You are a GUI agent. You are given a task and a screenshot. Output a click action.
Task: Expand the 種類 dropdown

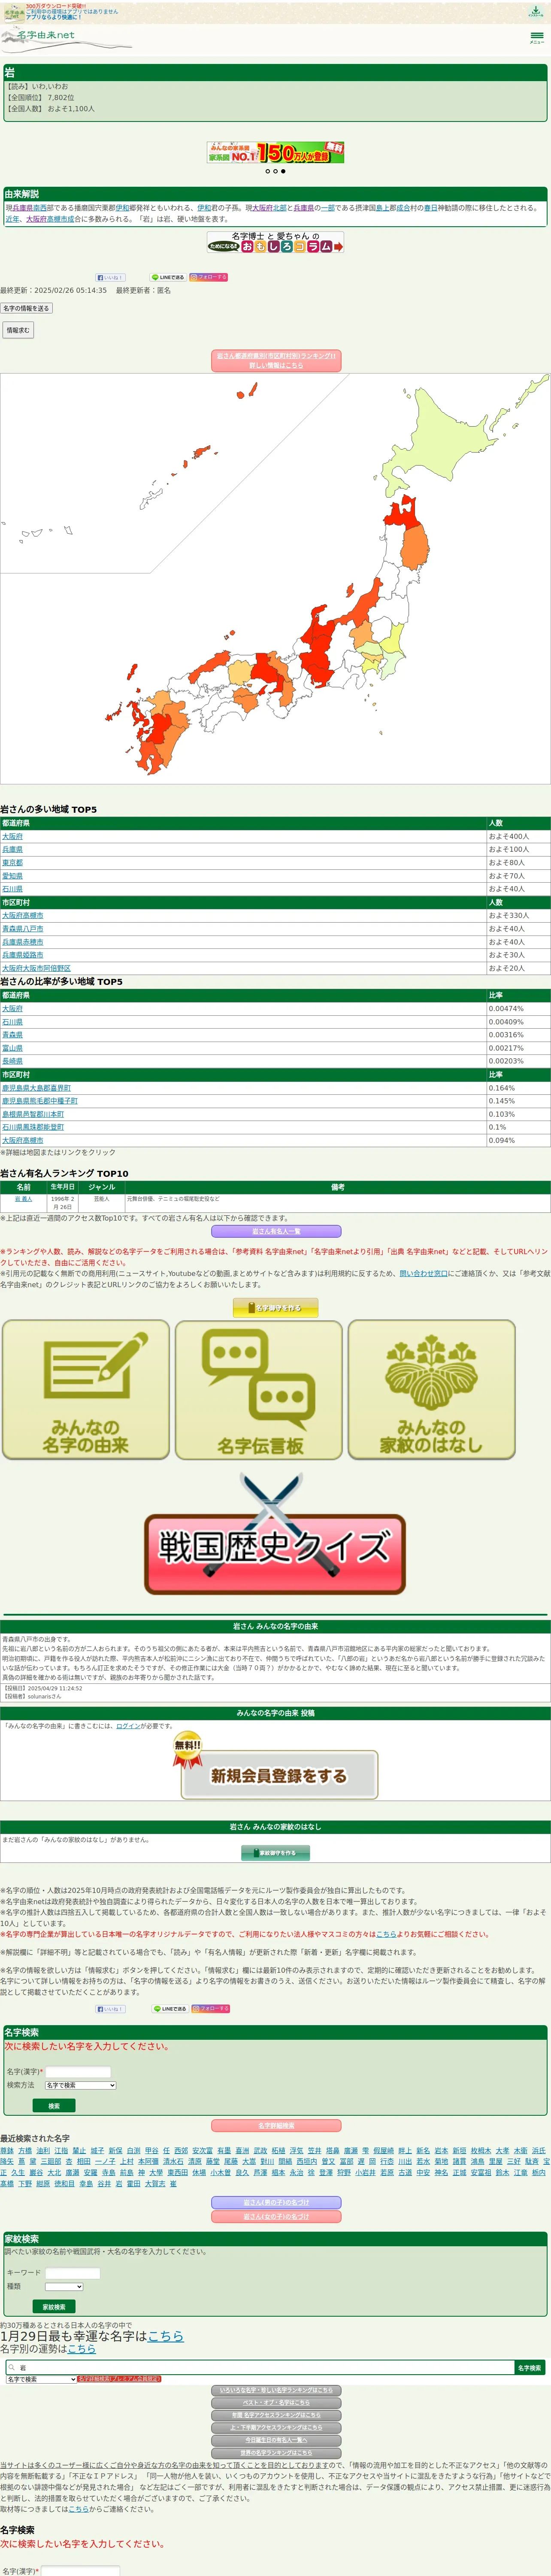point(64,2286)
